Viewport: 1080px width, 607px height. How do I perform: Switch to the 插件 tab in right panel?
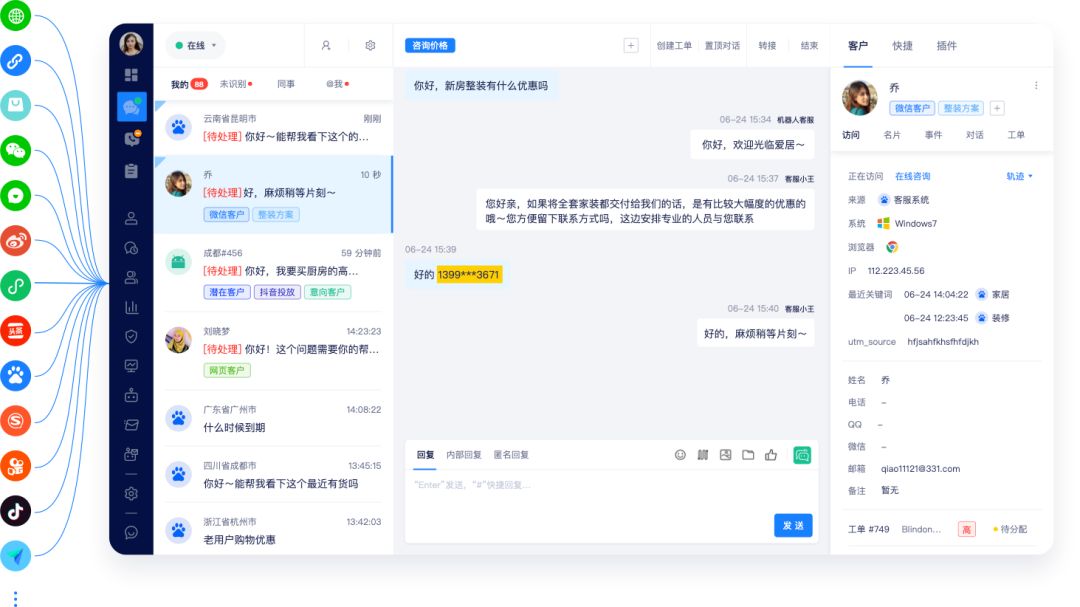[x=946, y=45]
